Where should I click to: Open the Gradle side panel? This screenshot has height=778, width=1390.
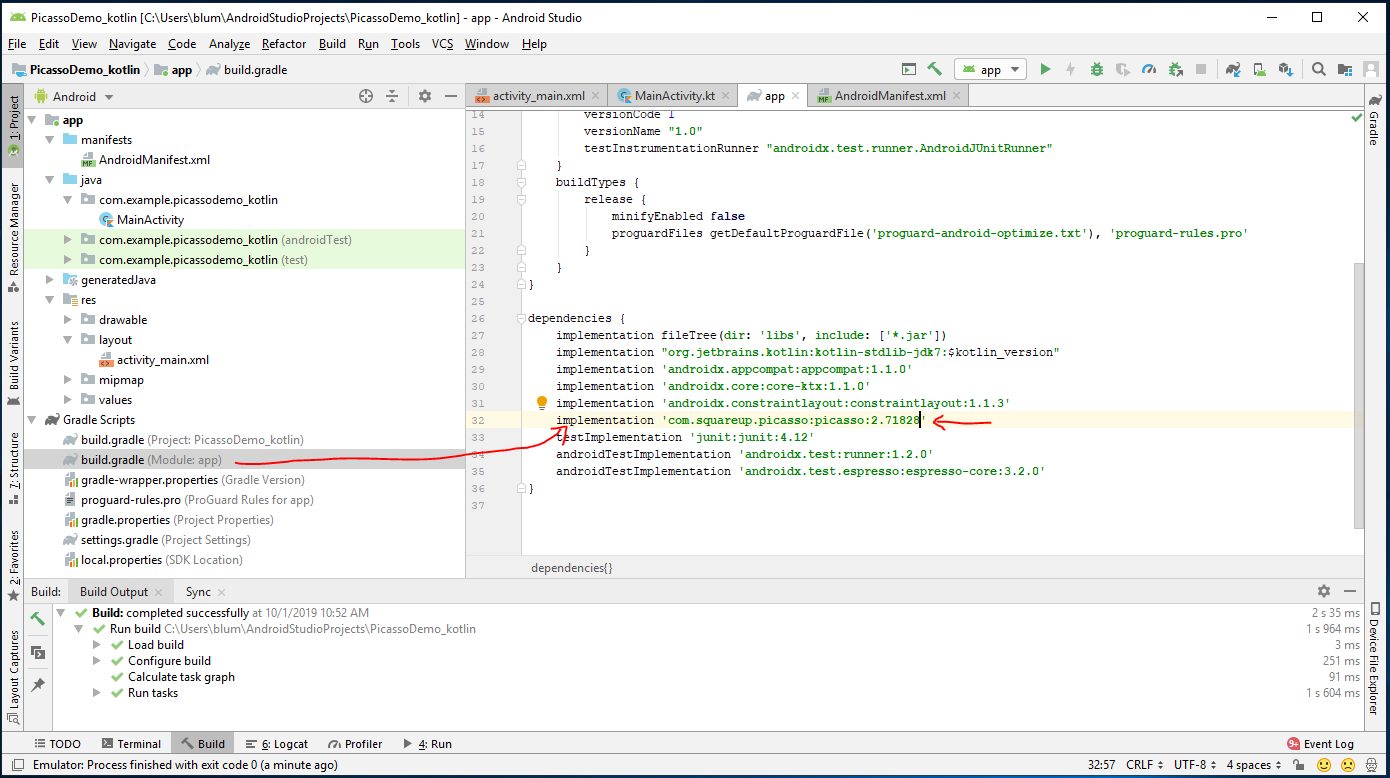coord(1376,122)
